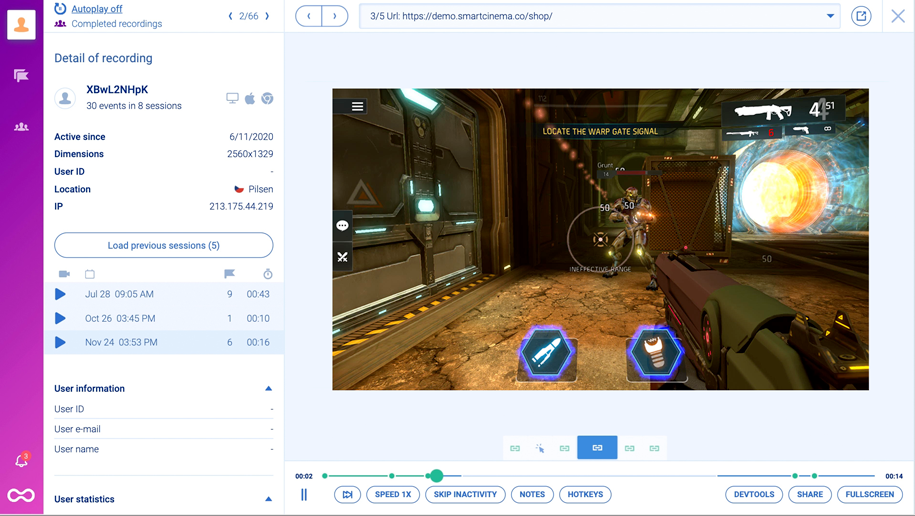The image size is (915, 516).
Task: Switch player to FULLSCREEN
Action: pos(869,494)
